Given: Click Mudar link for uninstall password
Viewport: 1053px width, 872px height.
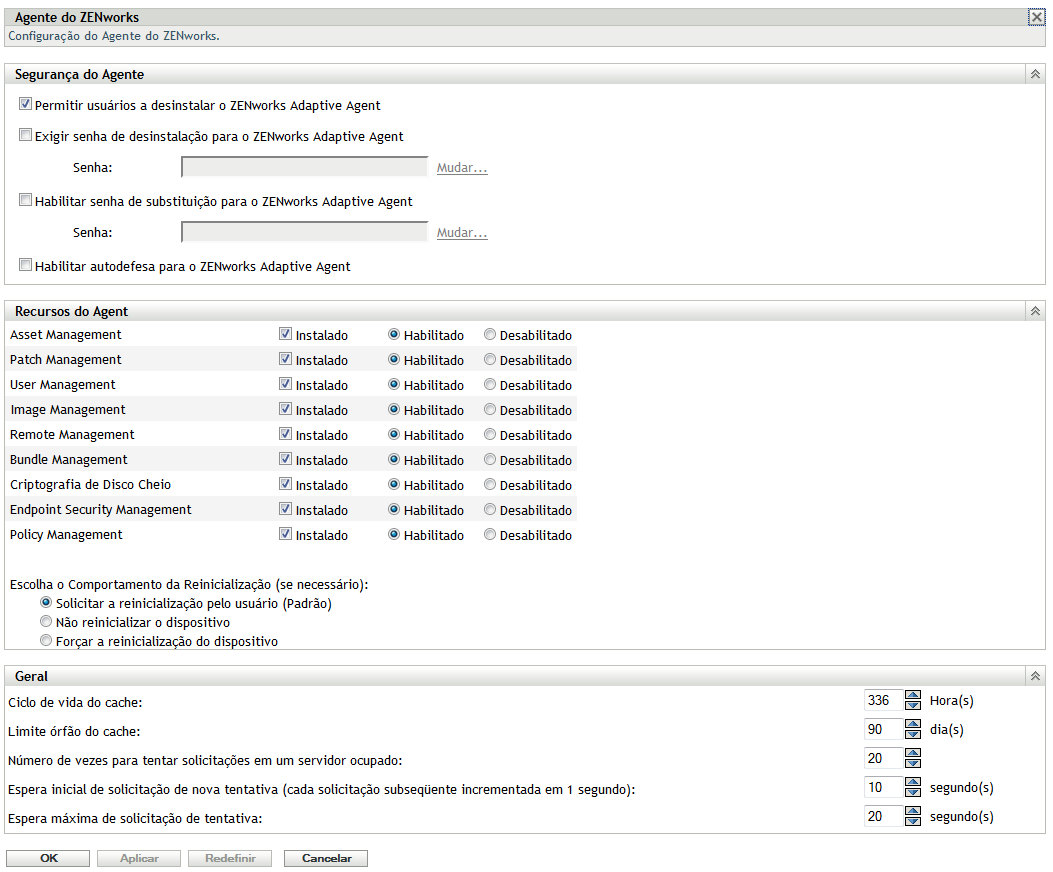Looking at the screenshot, I should pos(462,167).
